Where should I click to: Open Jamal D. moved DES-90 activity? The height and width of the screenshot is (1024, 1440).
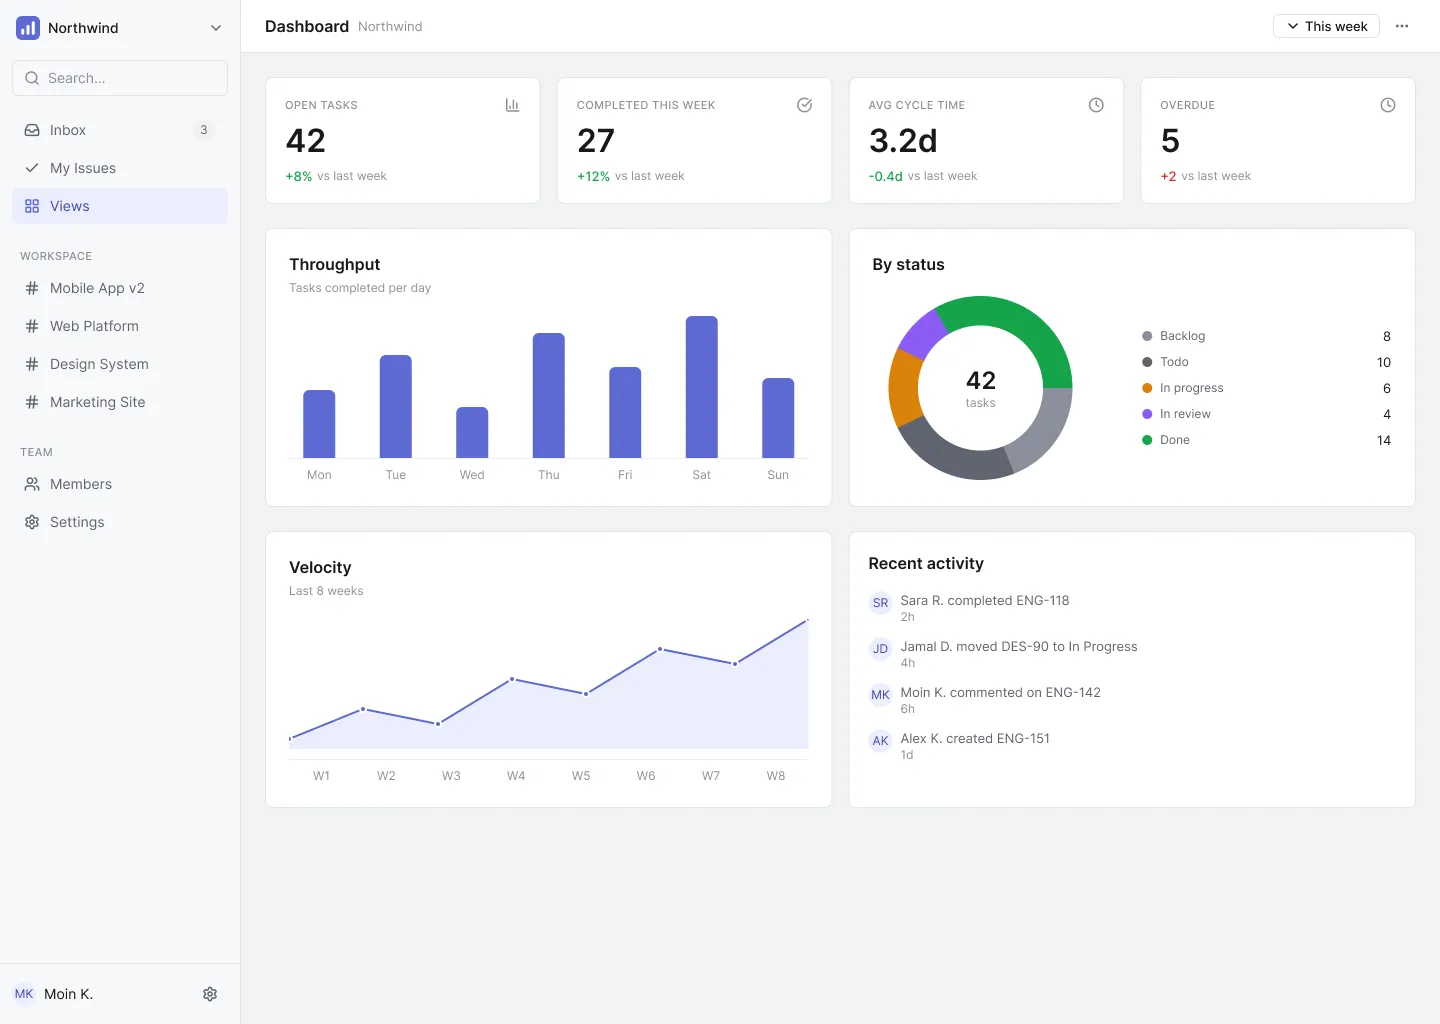pyautogui.click(x=1132, y=654)
